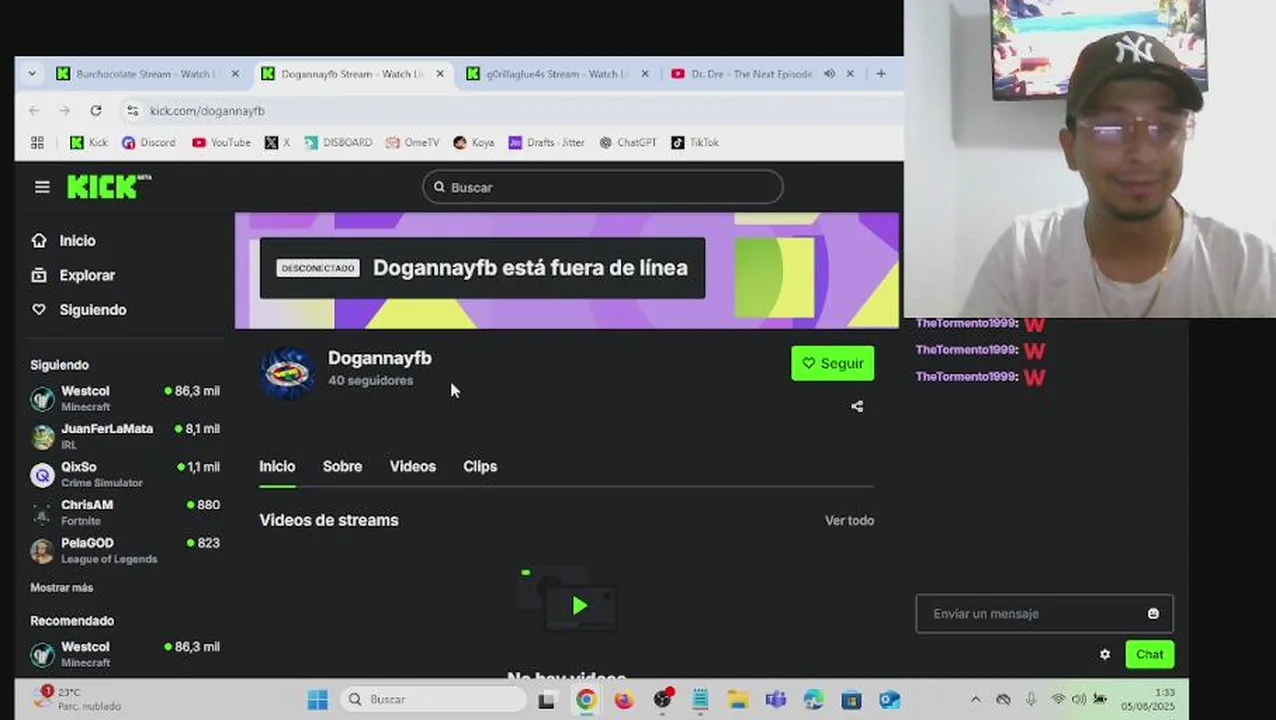Screen dimensions: 1276x720
Task: Click the browser back arrow
Action: point(35,110)
